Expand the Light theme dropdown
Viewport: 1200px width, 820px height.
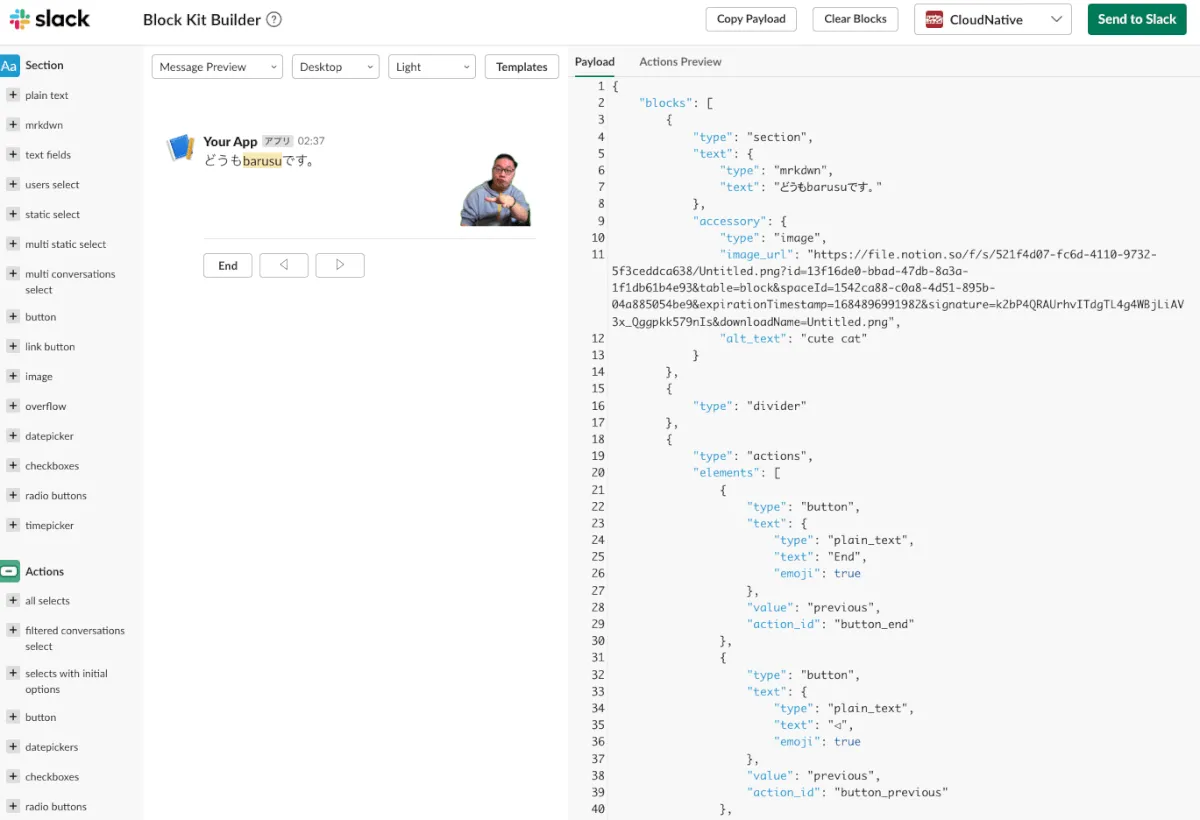[432, 67]
